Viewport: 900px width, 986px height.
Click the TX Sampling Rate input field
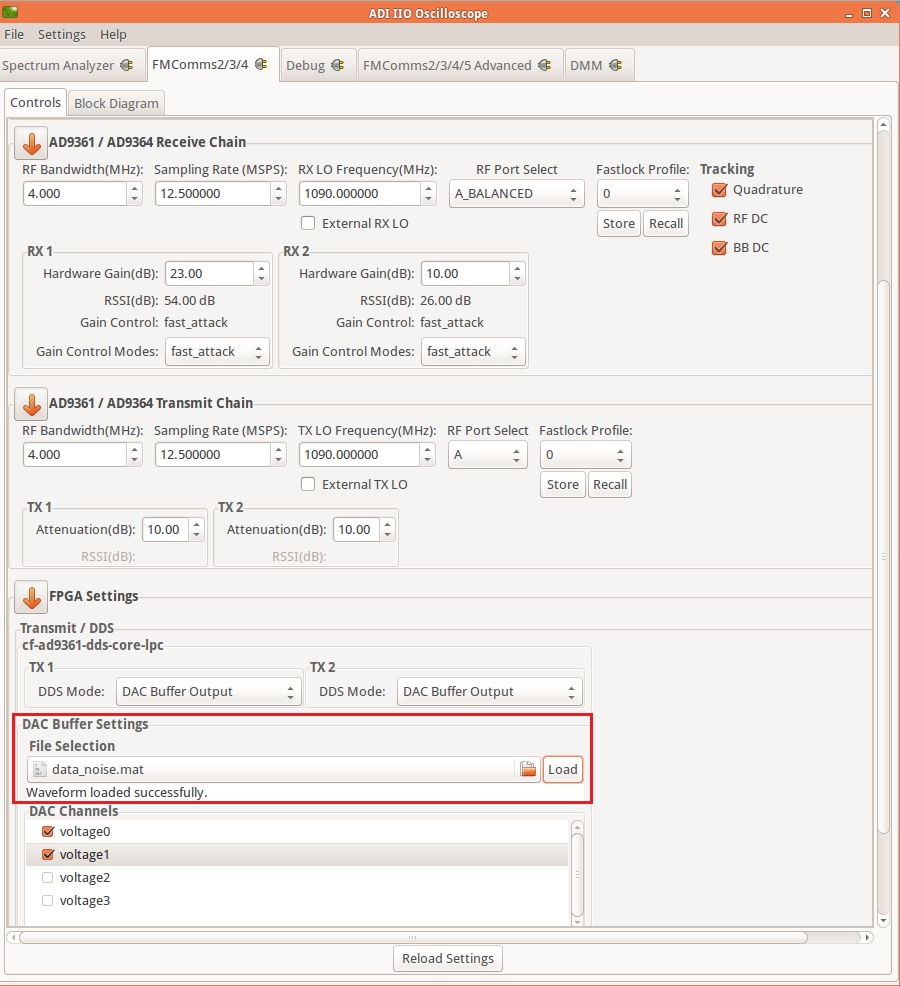tap(213, 455)
